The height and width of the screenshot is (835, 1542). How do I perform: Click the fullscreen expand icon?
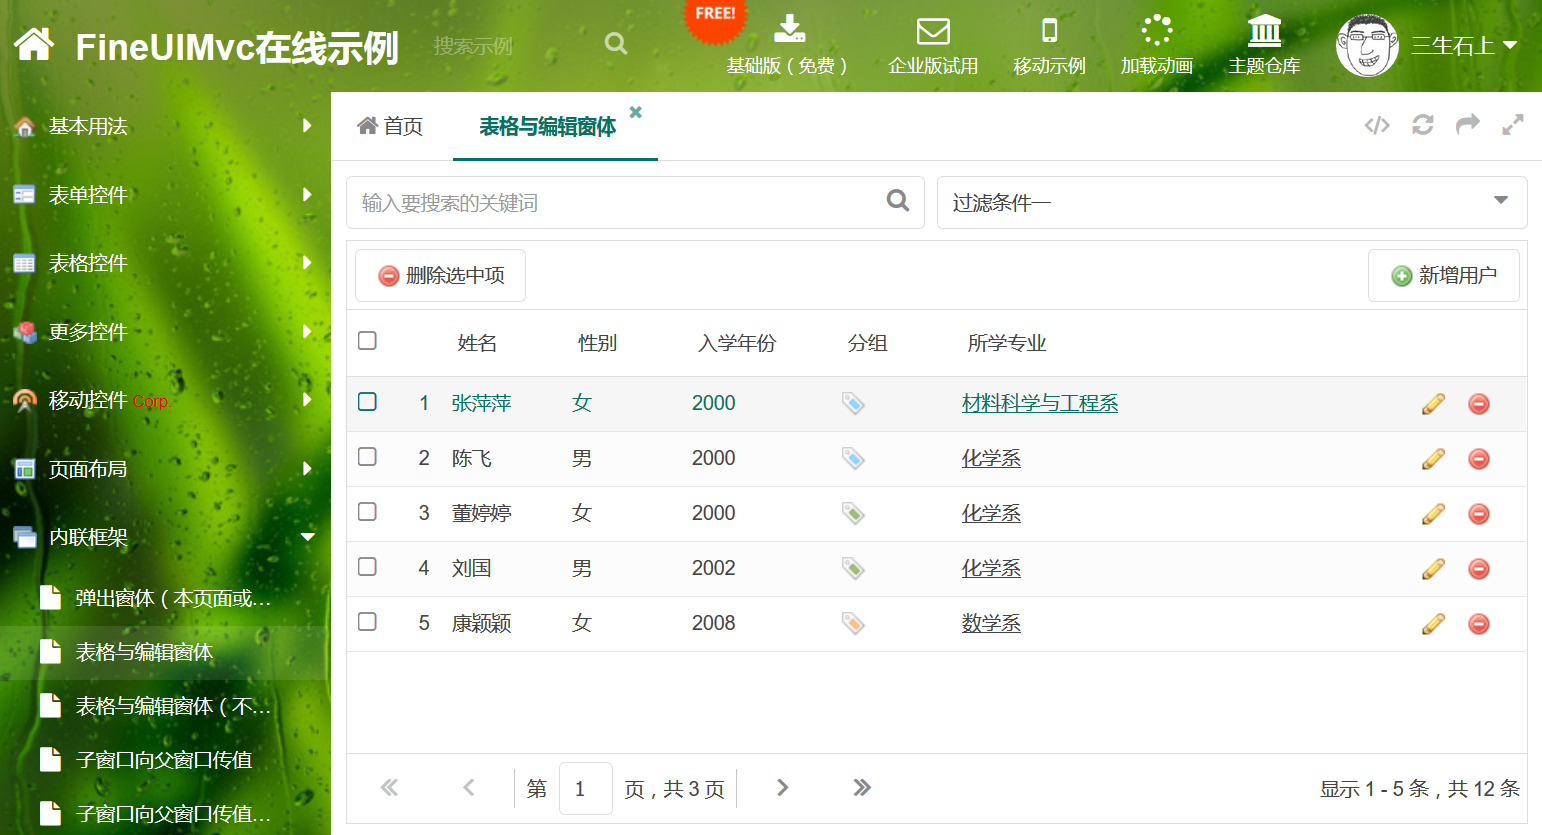click(x=1512, y=125)
